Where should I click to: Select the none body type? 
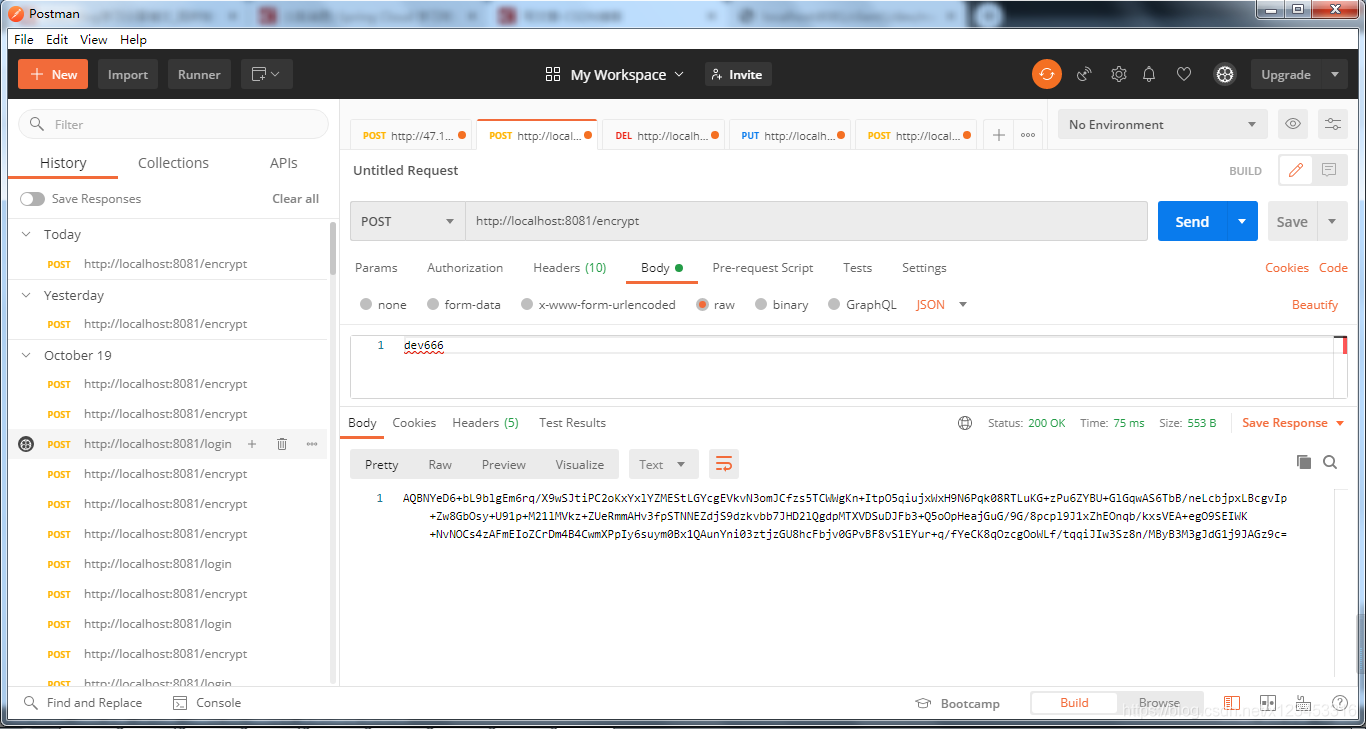click(366, 305)
